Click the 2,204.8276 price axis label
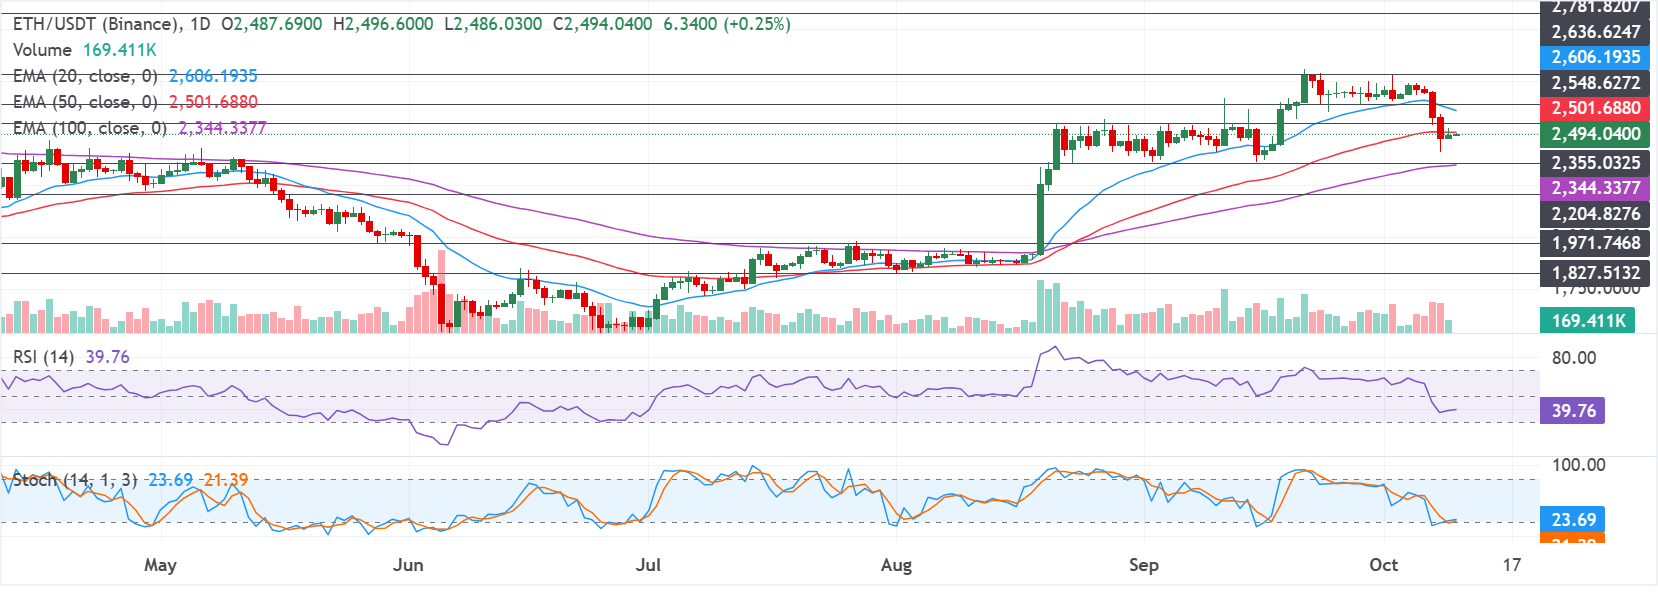The height and width of the screenshot is (595, 1658). (x=1596, y=214)
